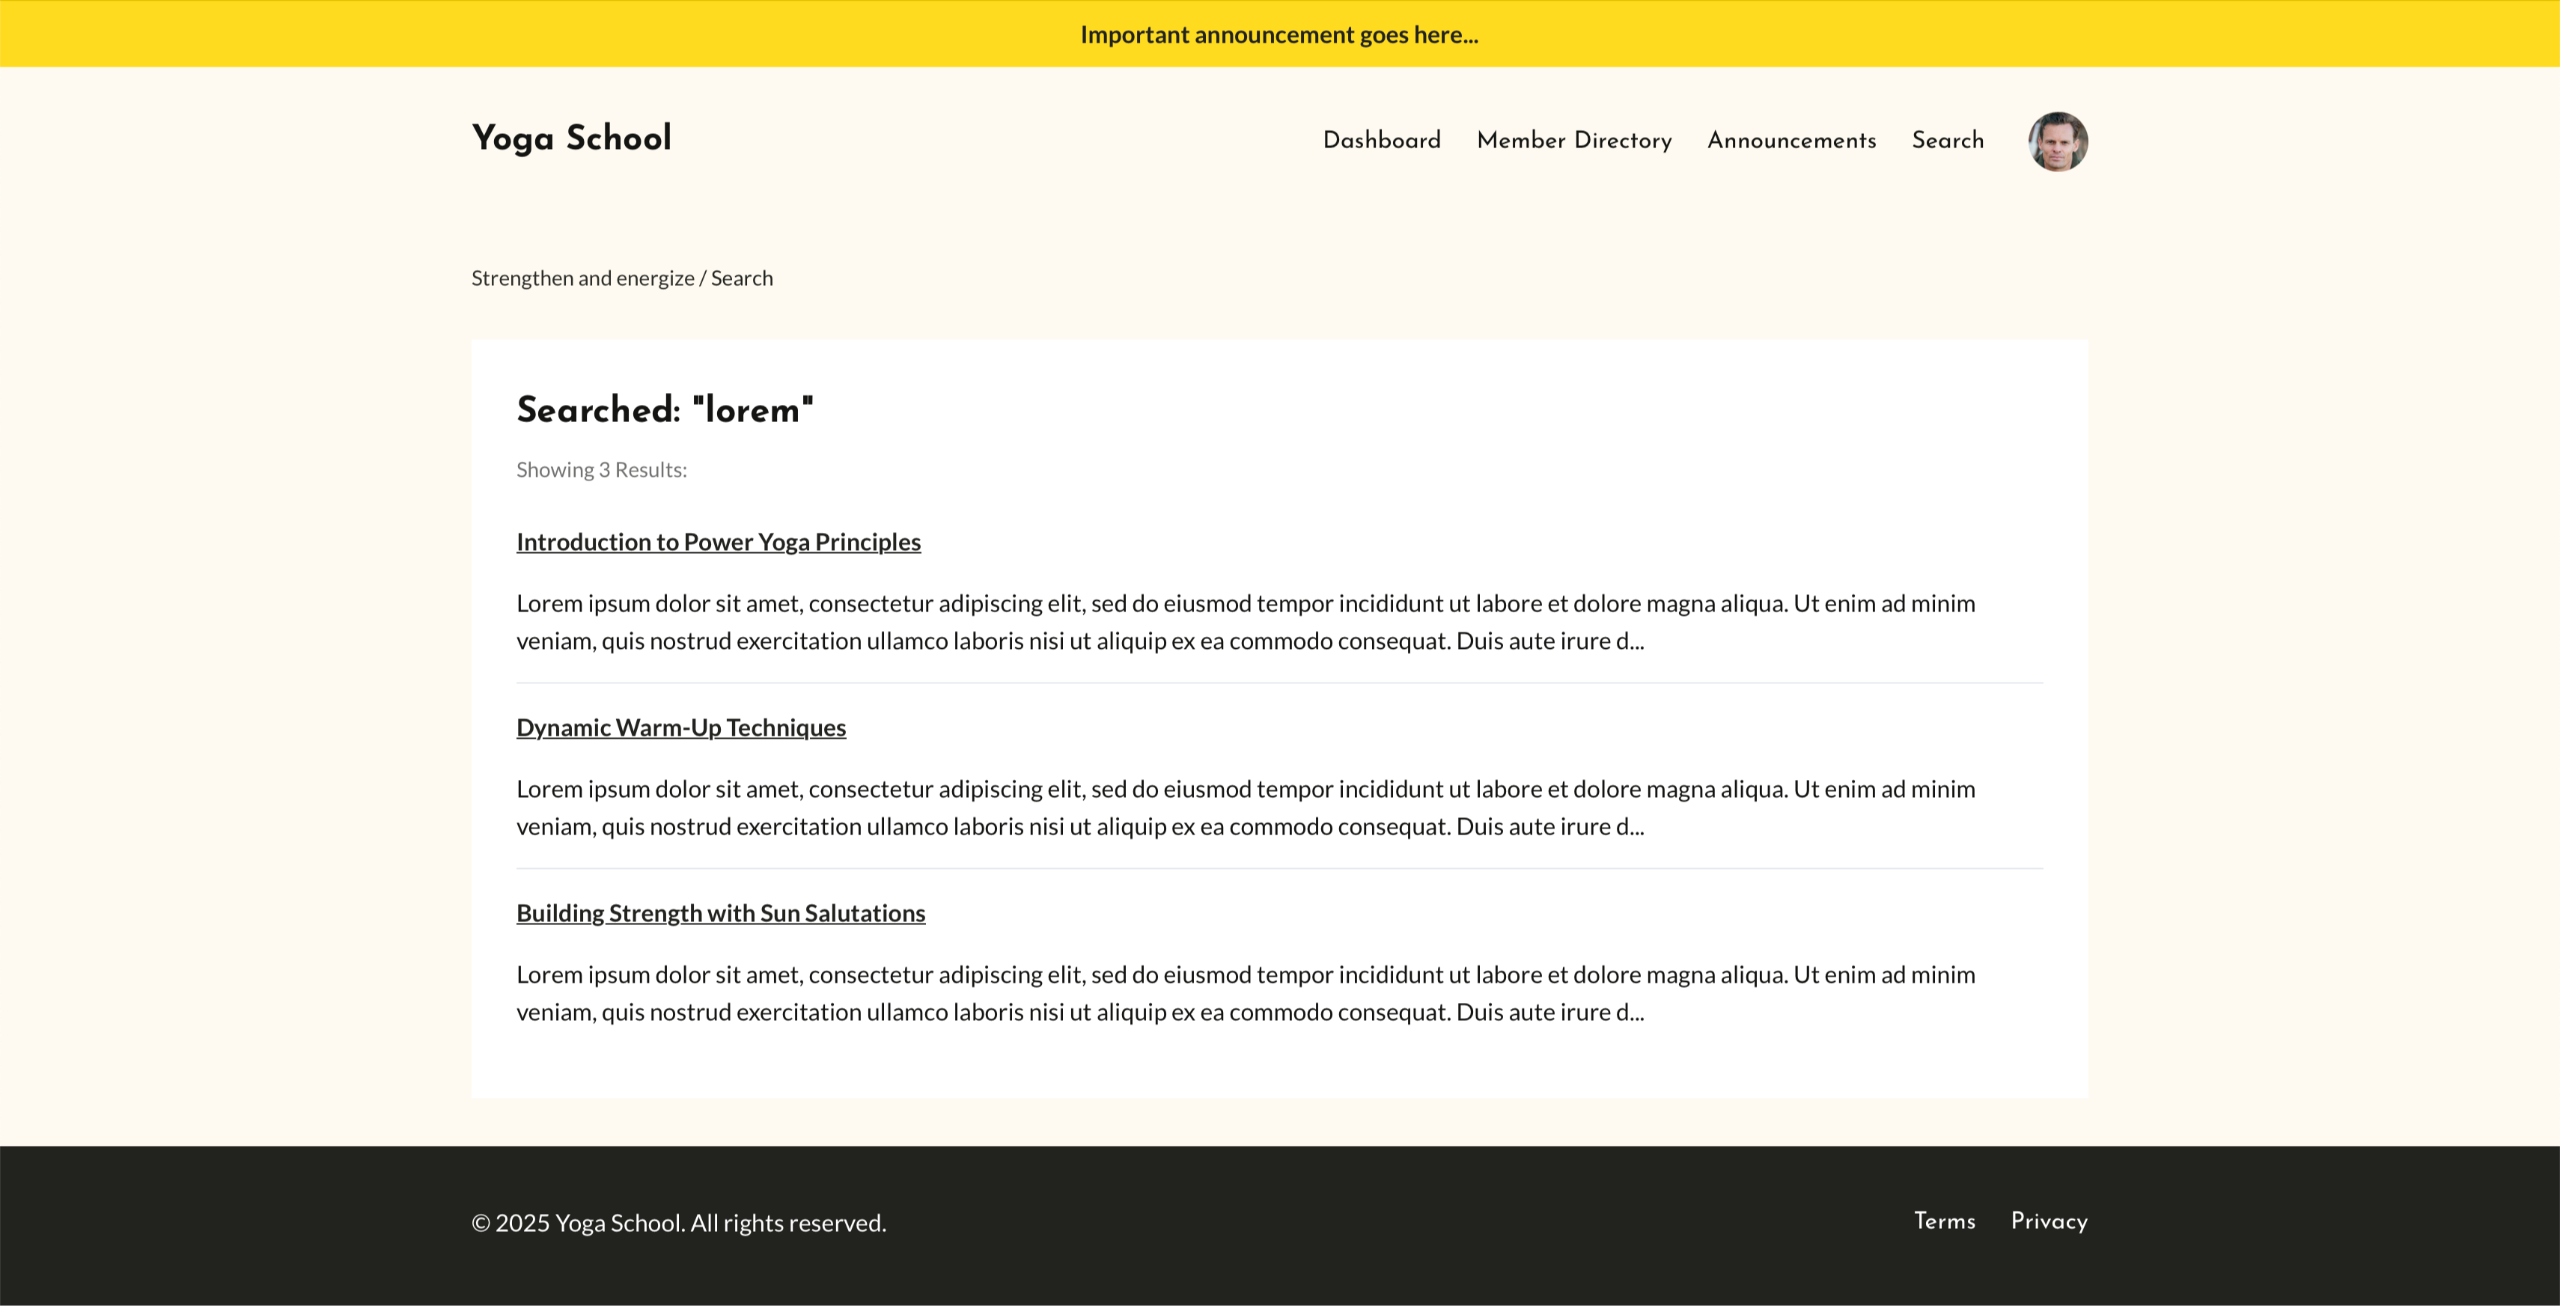Click the Showing 3 Results text

(601, 470)
